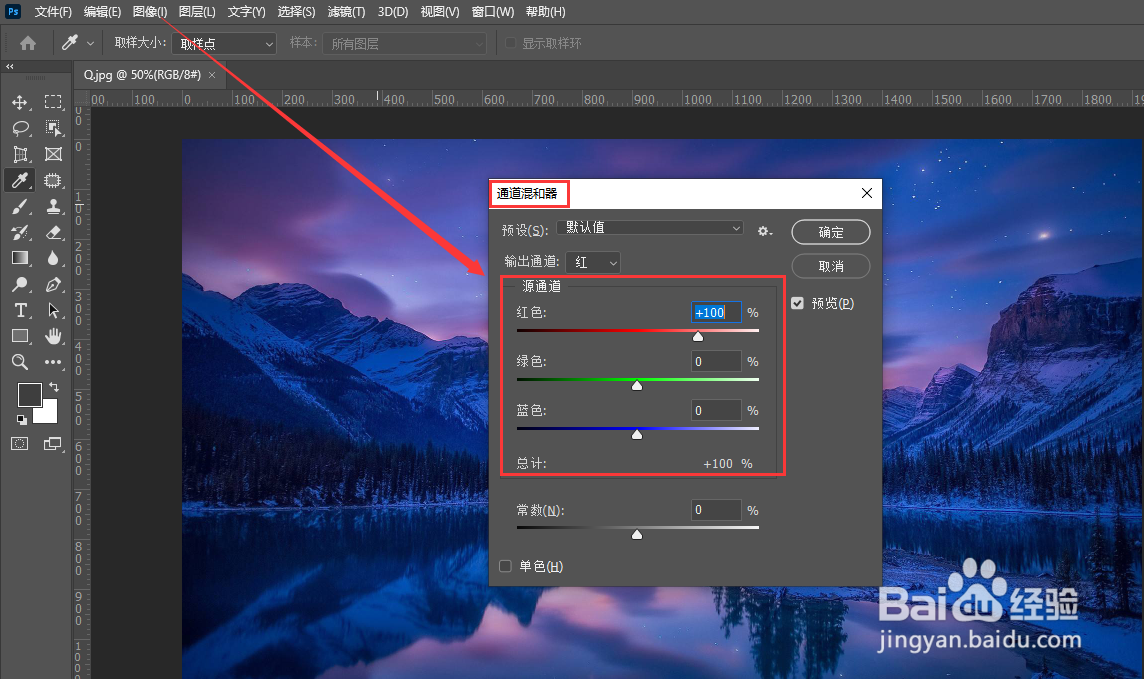The width and height of the screenshot is (1144, 679).
Task: Select the Eraser tool
Action: pos(53,233)
